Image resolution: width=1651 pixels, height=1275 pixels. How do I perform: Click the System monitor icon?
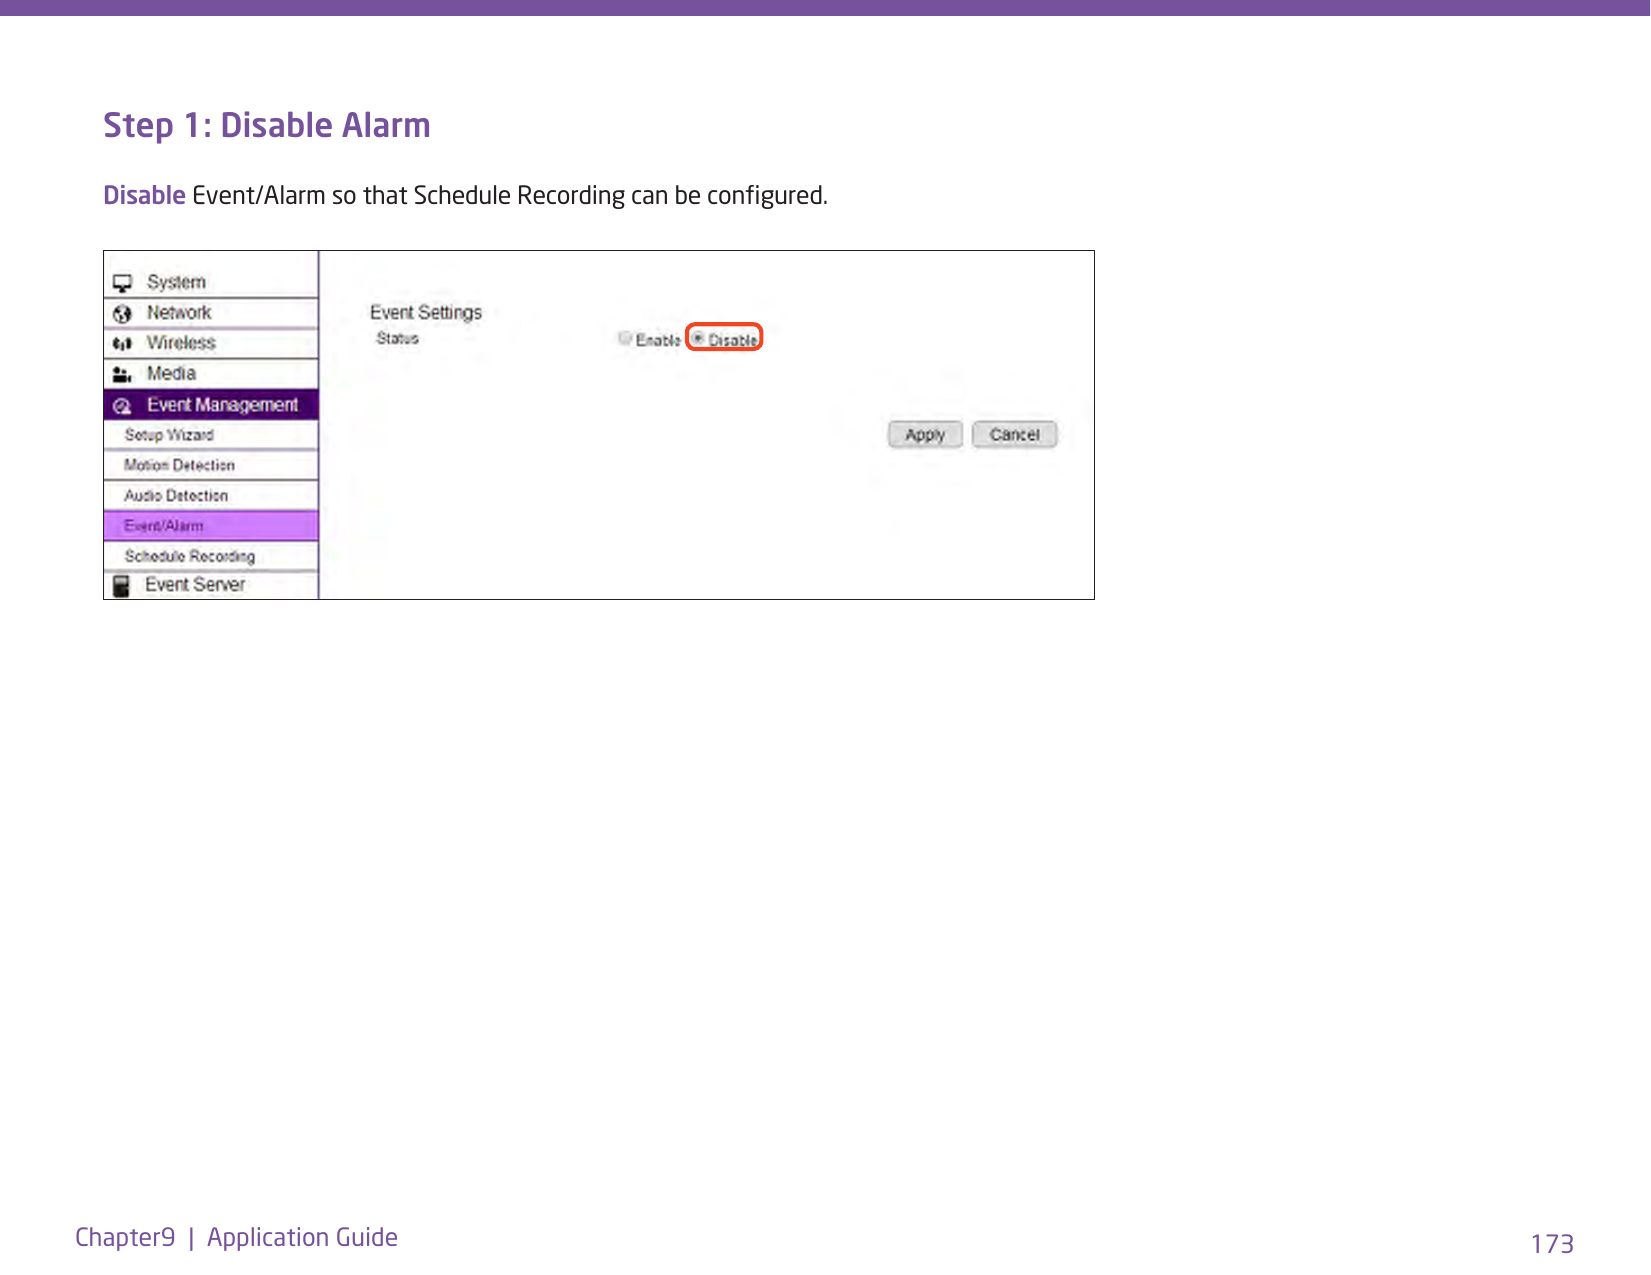point(123,283)
